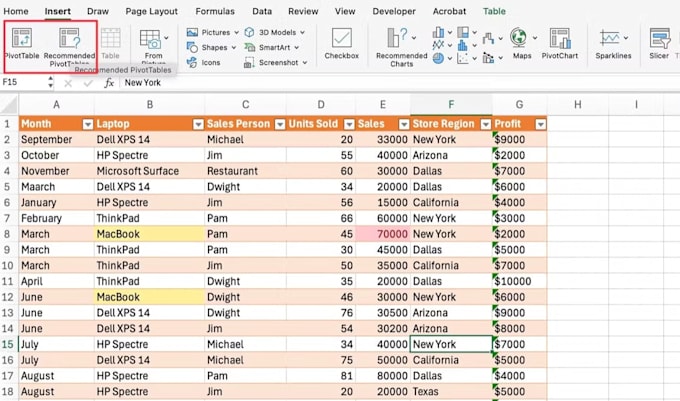Select column H header
The height and width of the screenshot is (401, 680).
pos(577,104)
